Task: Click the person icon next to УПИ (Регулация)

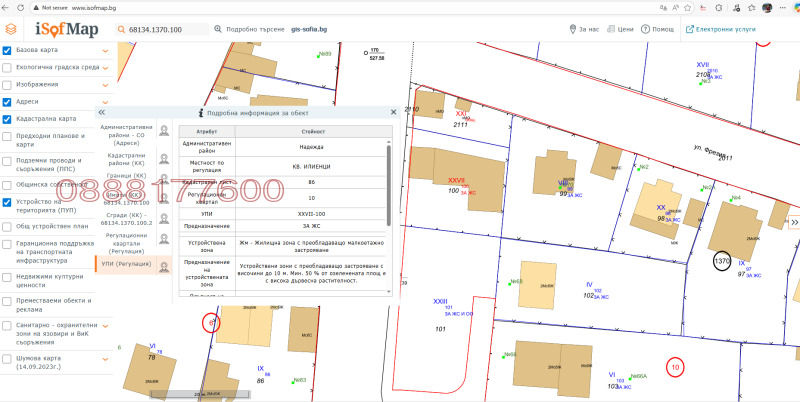Action: click(x=163, y=266)
